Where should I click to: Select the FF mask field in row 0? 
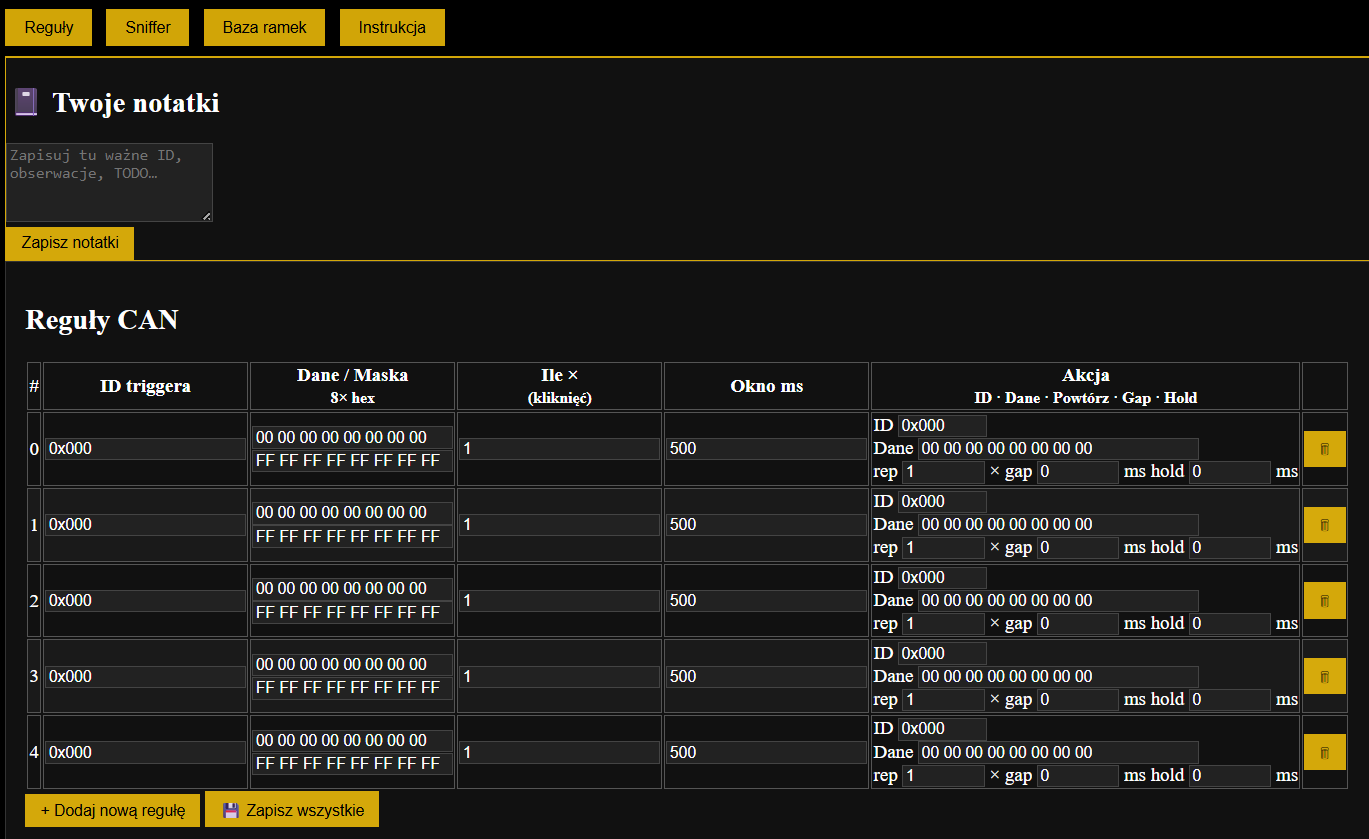[352, 461]
